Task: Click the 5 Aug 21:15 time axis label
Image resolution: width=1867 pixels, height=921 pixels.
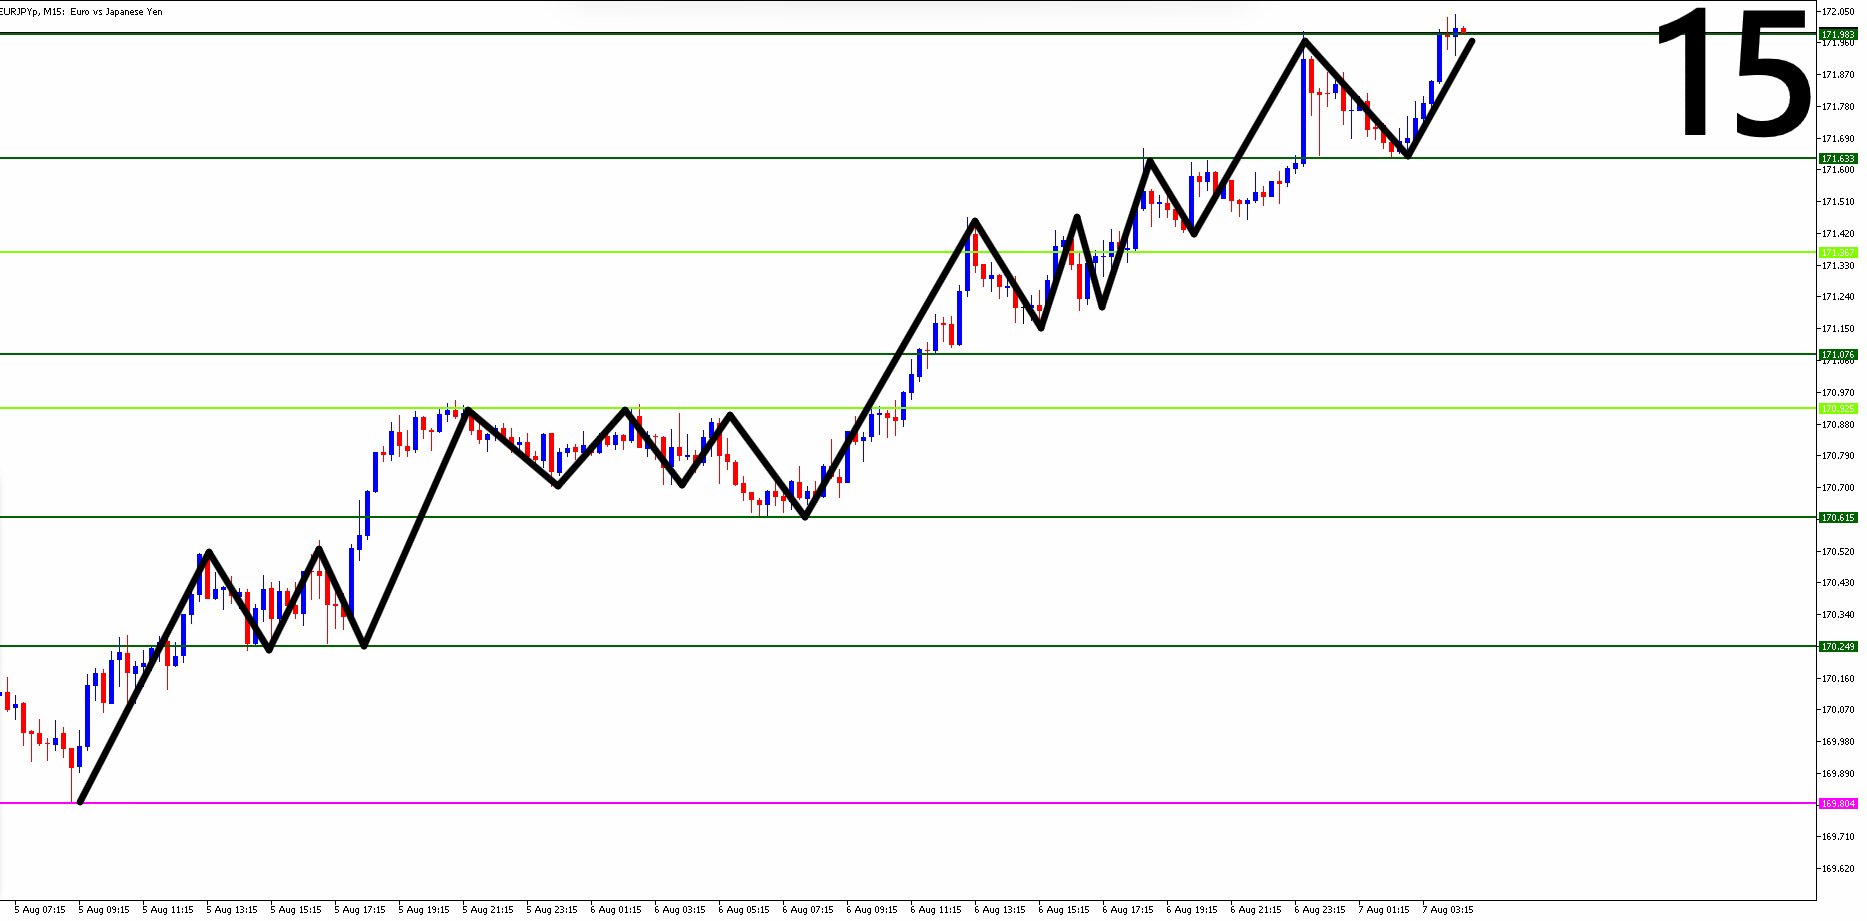Action: pyautogui.click(x=488, y=910)
